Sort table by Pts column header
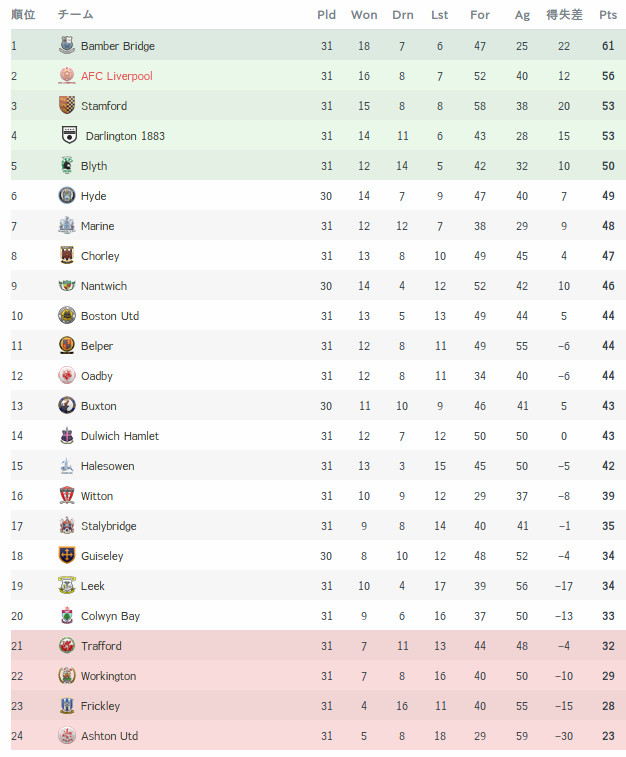The width and height of the screenshot is (626, 757). click(608, 15)
